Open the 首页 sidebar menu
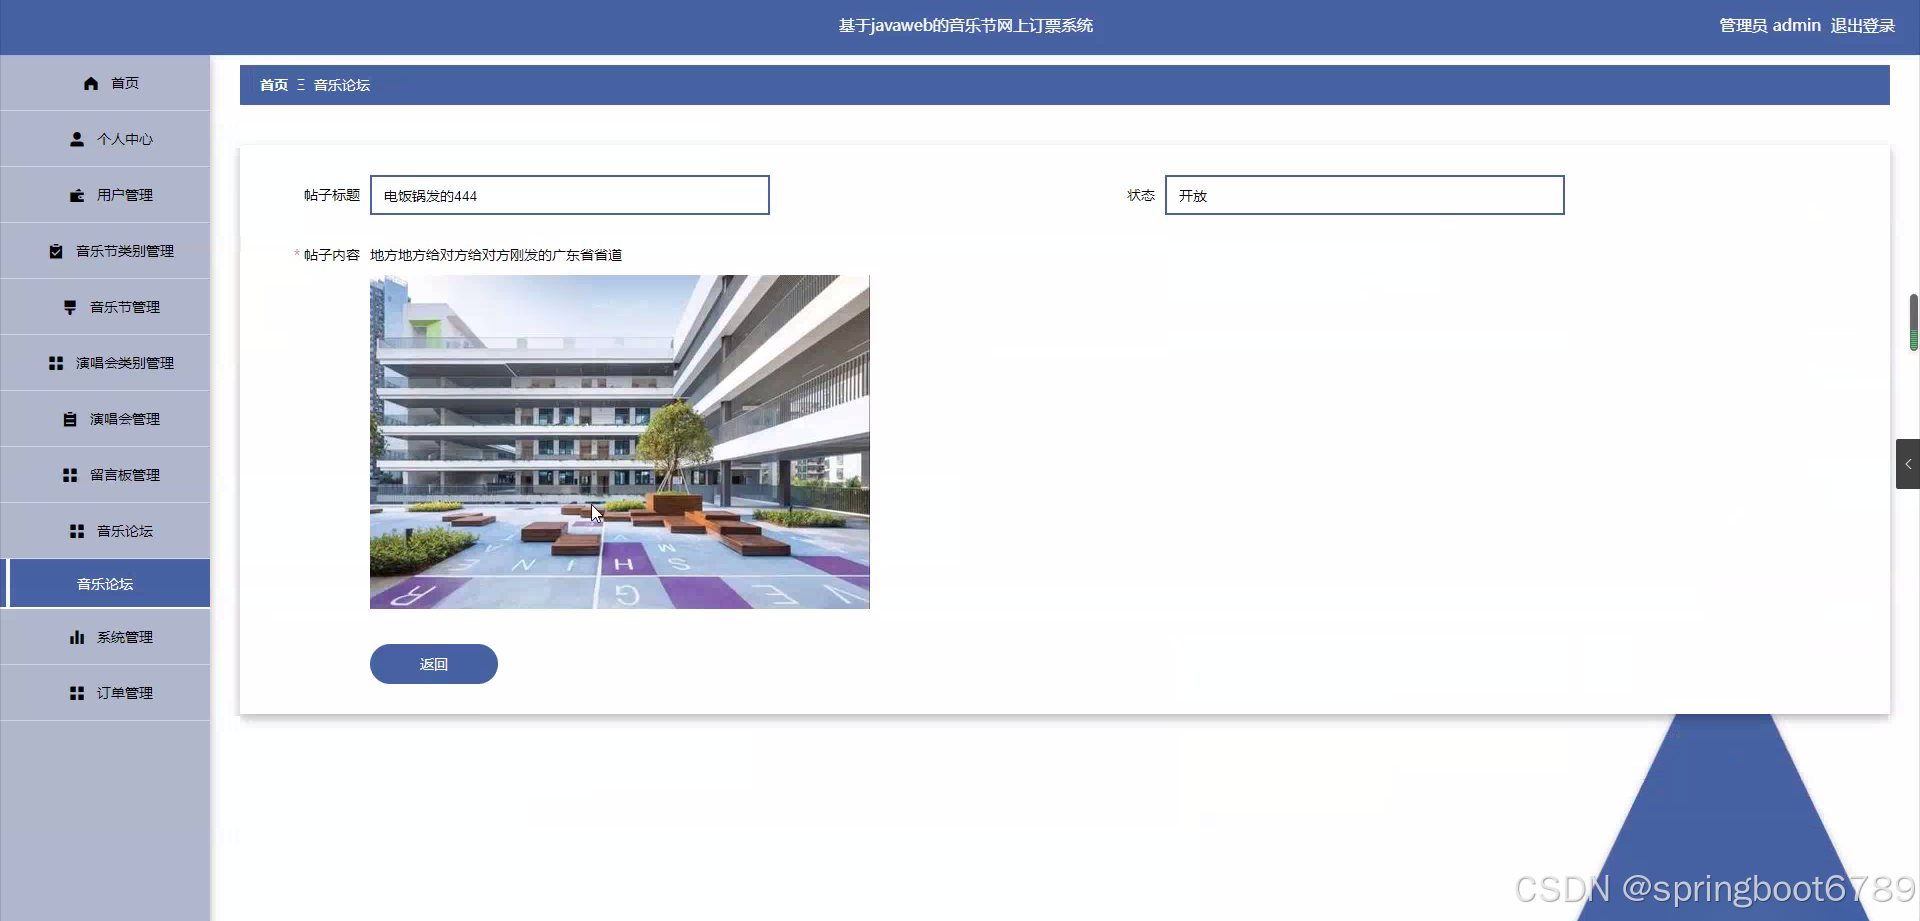This screenshot has width=1920, height=921. pyautogui.click(x=105, y=83)
